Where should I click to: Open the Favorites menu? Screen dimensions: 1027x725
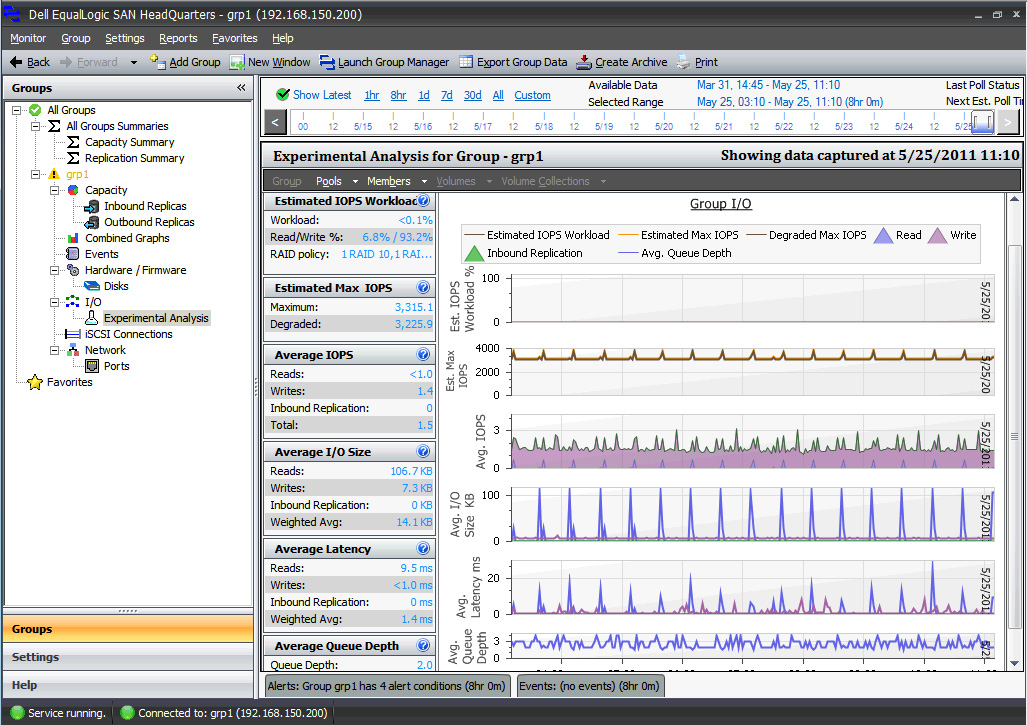pos(234,38)
